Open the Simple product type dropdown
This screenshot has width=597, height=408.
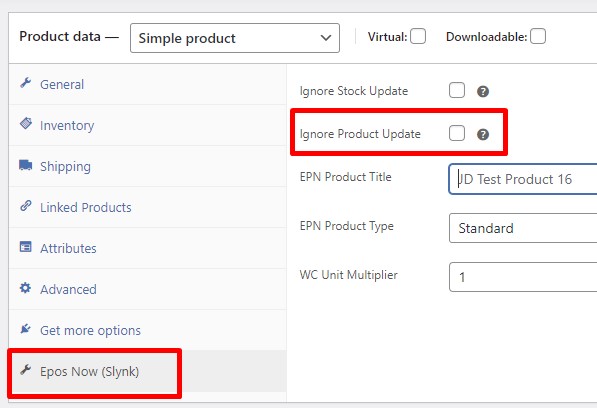click(235, 38)
